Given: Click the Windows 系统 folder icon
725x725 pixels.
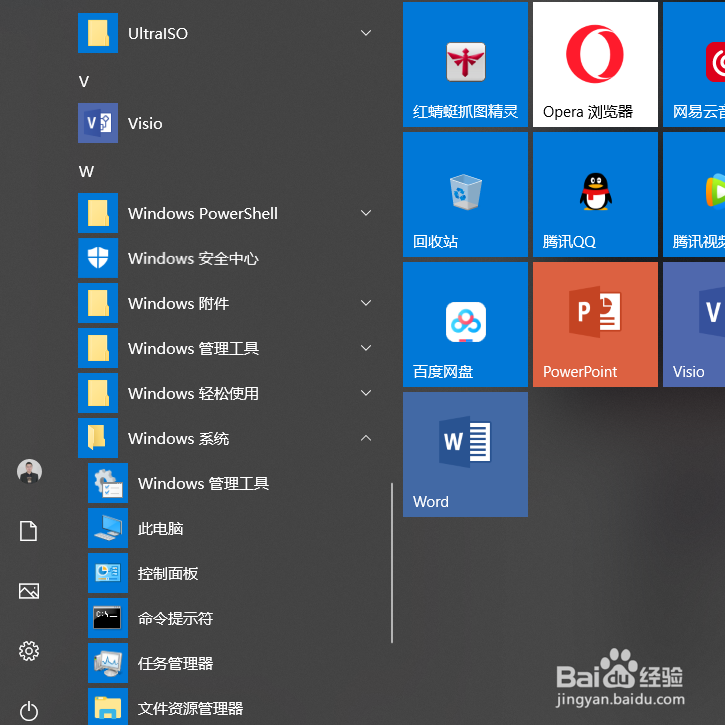Looking at the screenshot, I should [x=98, y=438].
